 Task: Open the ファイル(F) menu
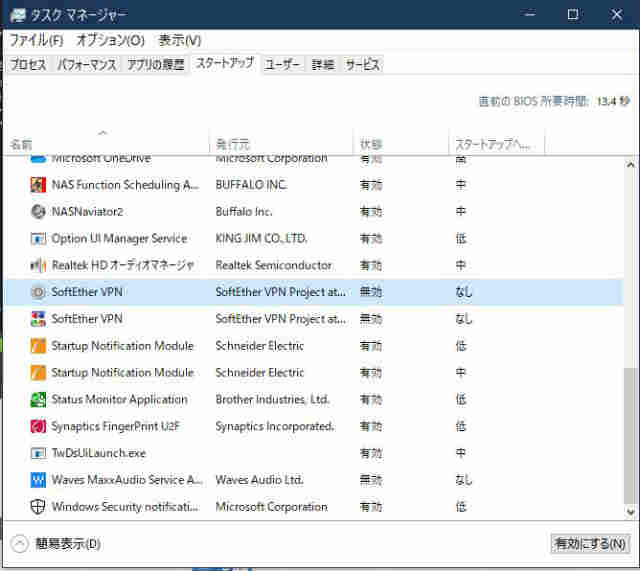coord(36,40)
